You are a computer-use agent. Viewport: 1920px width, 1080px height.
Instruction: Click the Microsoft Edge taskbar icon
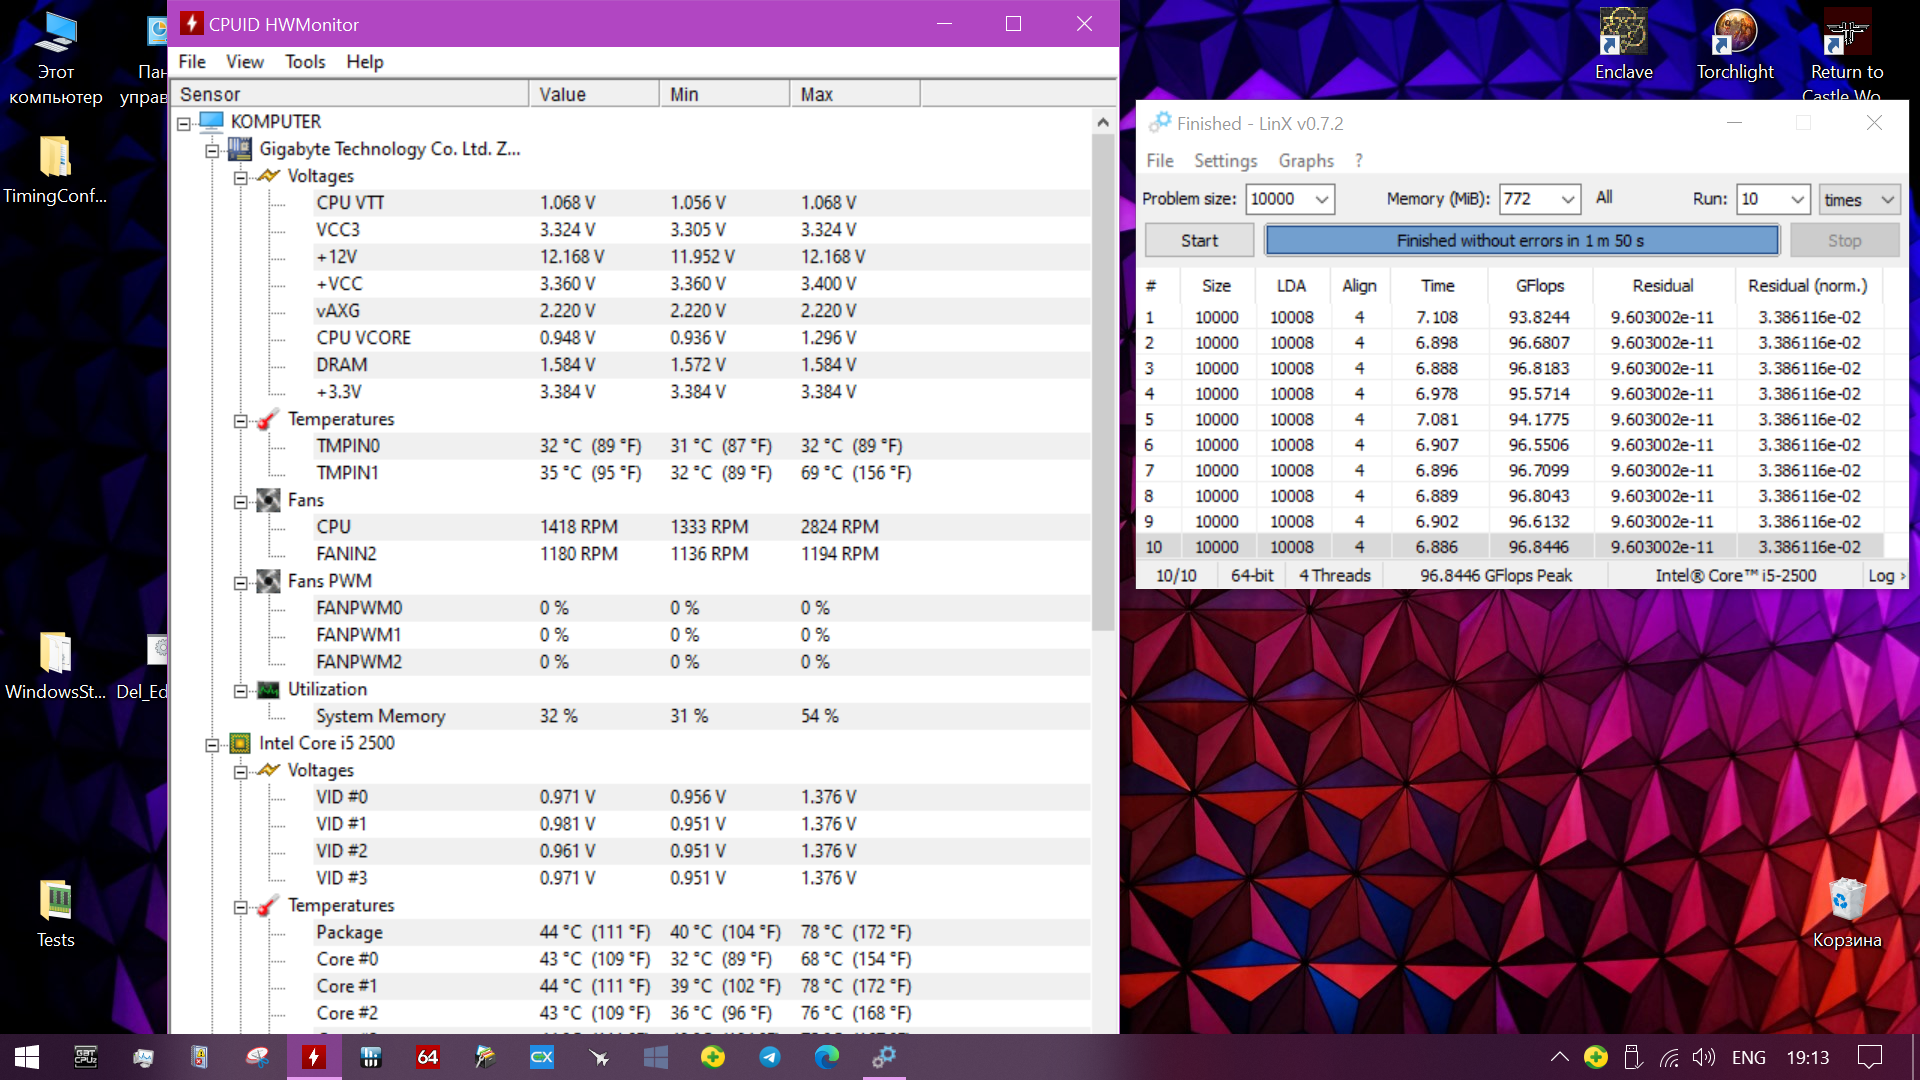point(826,1057)
